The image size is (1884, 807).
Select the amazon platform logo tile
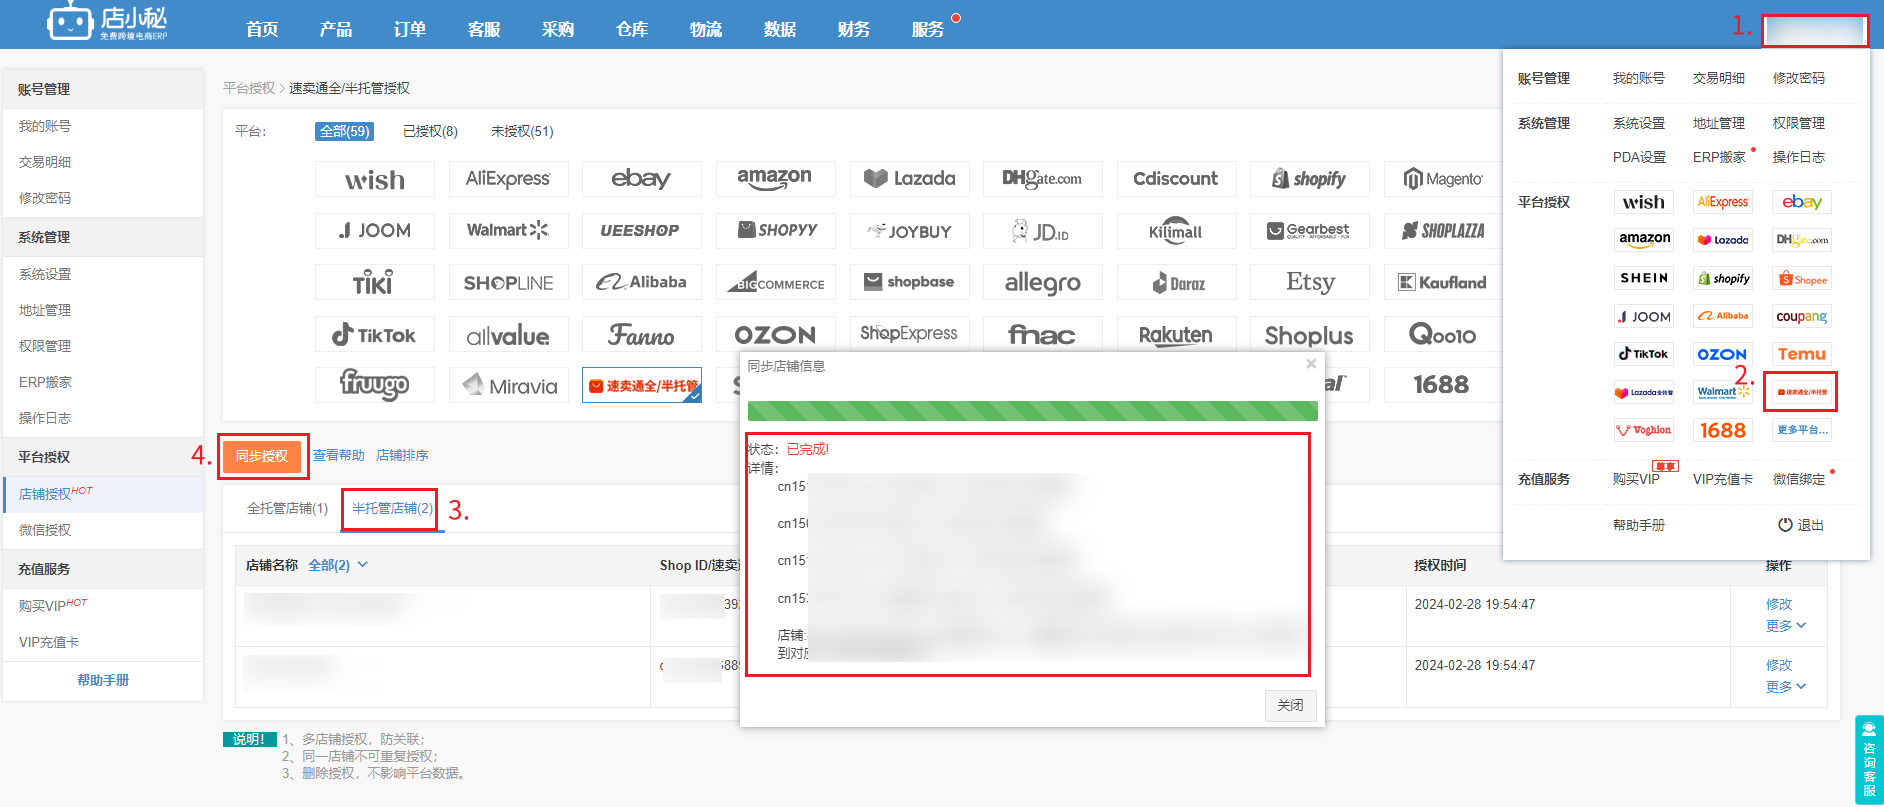point(775,179)
